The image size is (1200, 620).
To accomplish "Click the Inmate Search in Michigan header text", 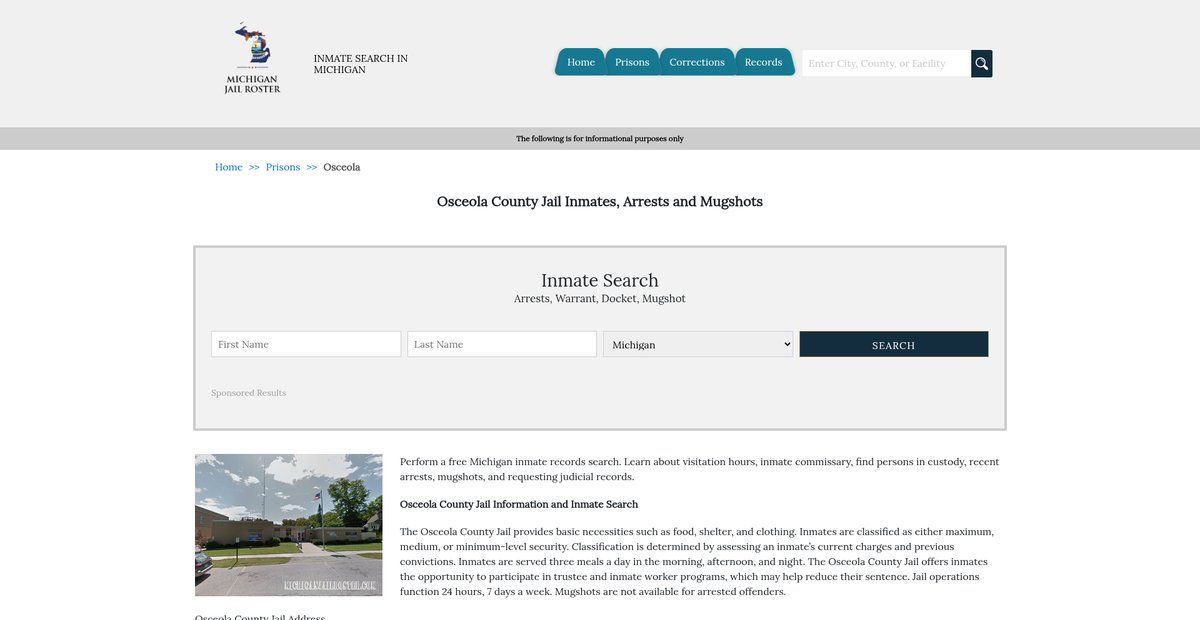I will point(360,64).
